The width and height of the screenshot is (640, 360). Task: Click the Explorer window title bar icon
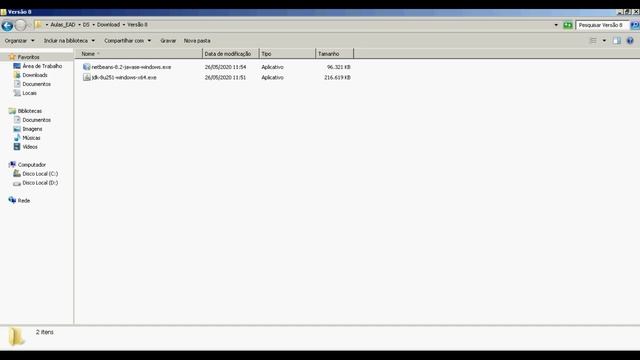3,12
